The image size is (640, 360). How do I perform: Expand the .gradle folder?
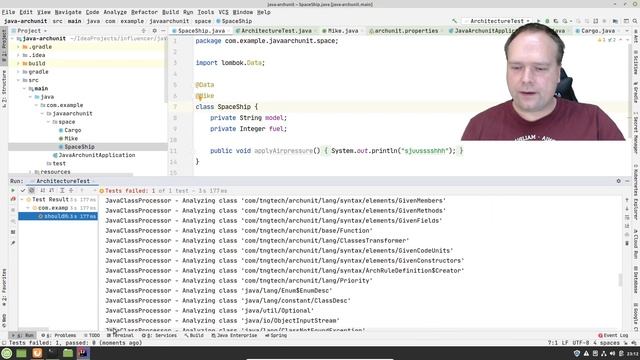[18, 47]
